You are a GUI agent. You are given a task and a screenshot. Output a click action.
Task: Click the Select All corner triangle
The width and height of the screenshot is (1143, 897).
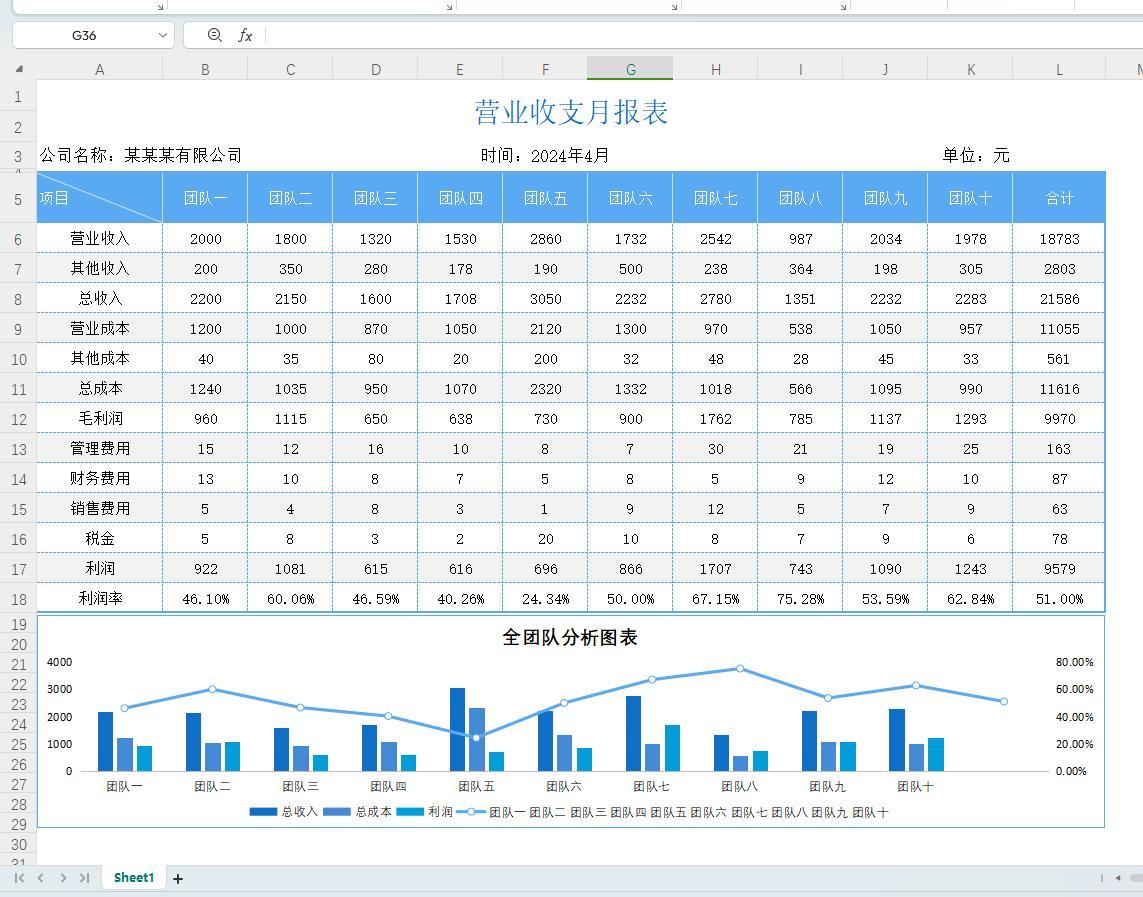click(19, 69)
